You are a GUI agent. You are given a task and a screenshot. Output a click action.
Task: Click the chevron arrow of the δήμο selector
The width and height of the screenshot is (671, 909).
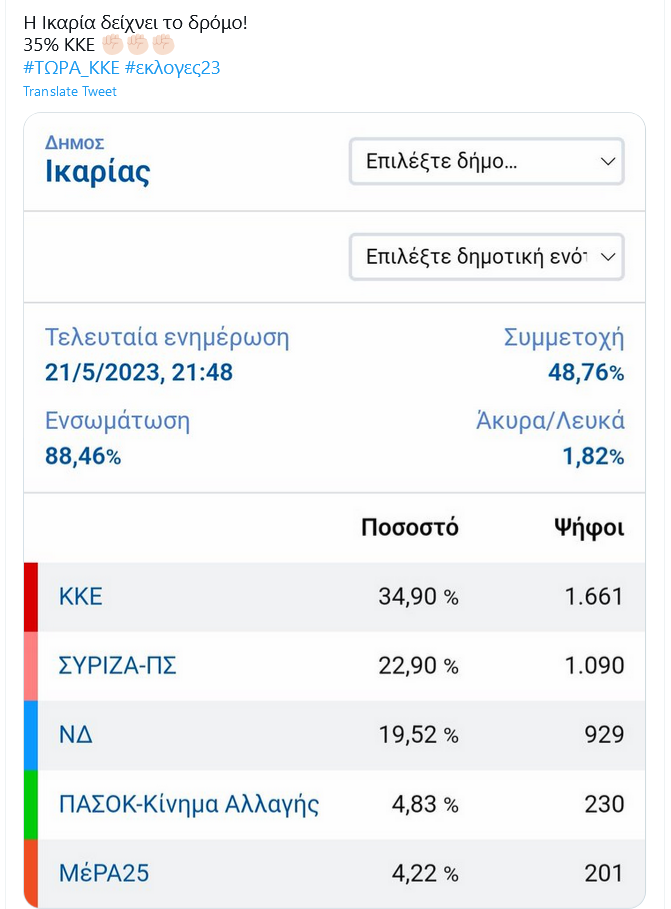[x=608, y=161]
